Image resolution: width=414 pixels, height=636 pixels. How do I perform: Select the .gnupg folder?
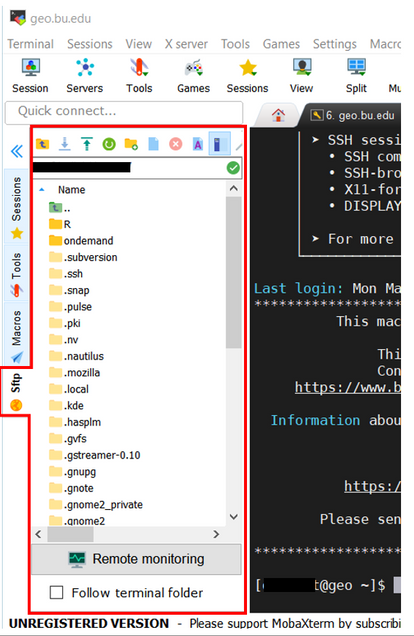73,472
